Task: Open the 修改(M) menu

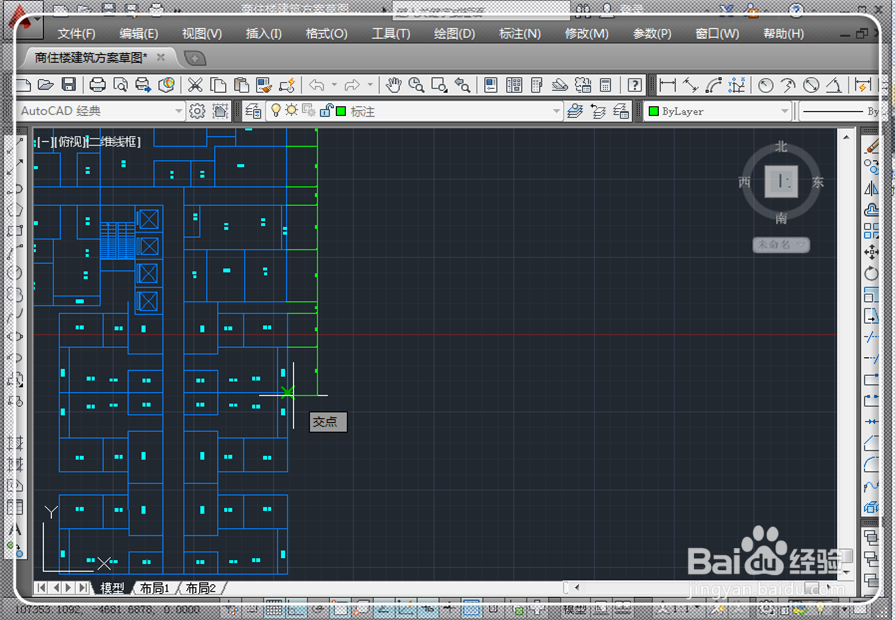Action: click(586, 34)
